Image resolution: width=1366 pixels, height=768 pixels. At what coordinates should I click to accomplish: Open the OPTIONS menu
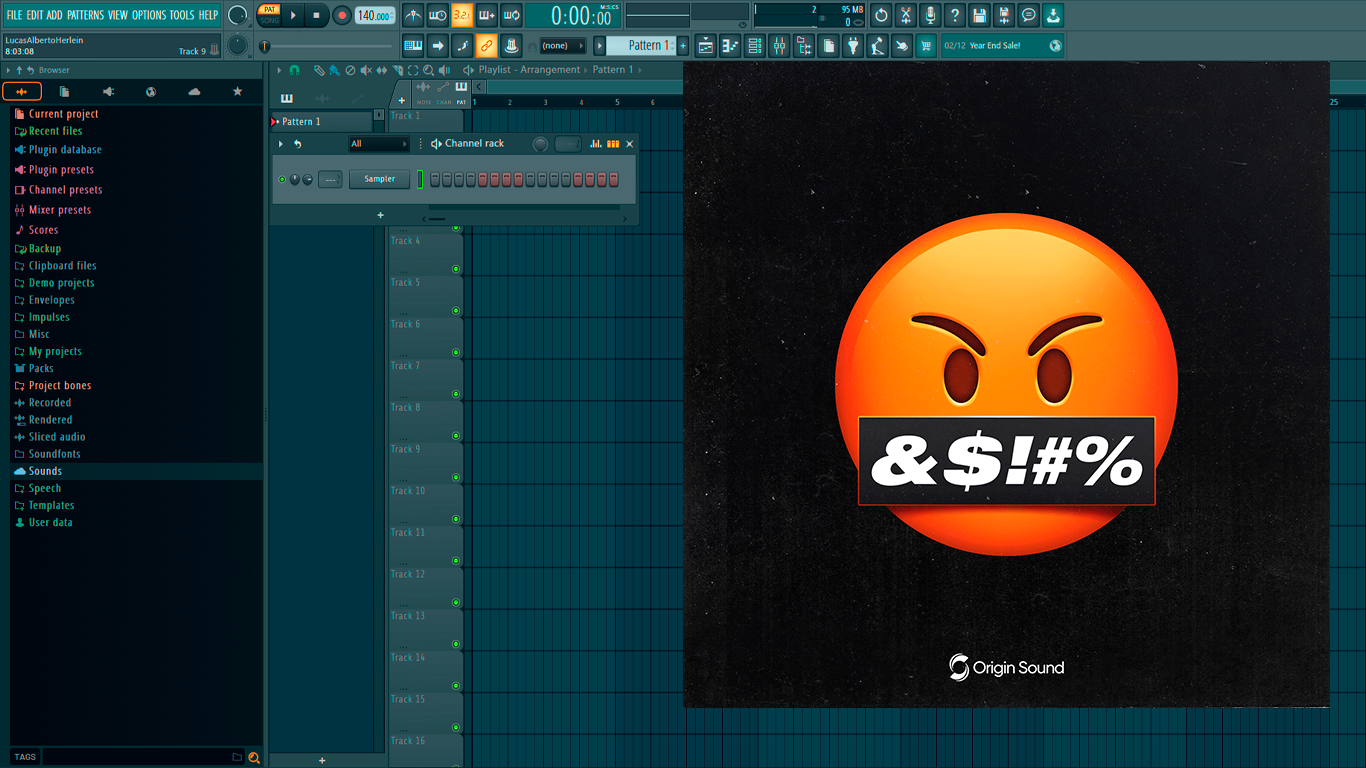[149, 15]
